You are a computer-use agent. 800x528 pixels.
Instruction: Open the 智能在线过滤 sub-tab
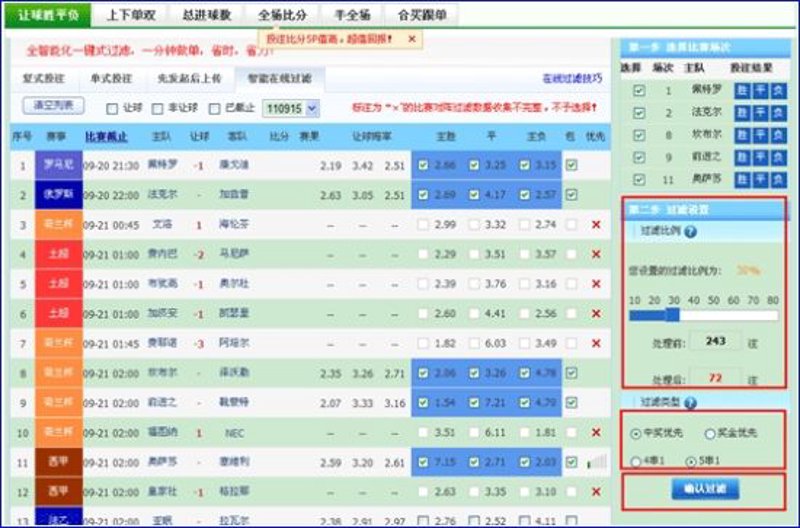(x=280, y=79)
